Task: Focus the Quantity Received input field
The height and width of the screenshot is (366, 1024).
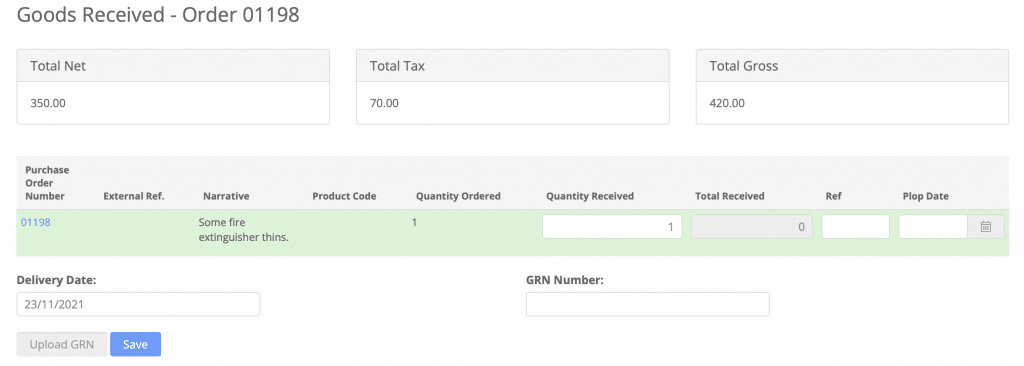Action: pyautogui.click(x=612, y=227)
